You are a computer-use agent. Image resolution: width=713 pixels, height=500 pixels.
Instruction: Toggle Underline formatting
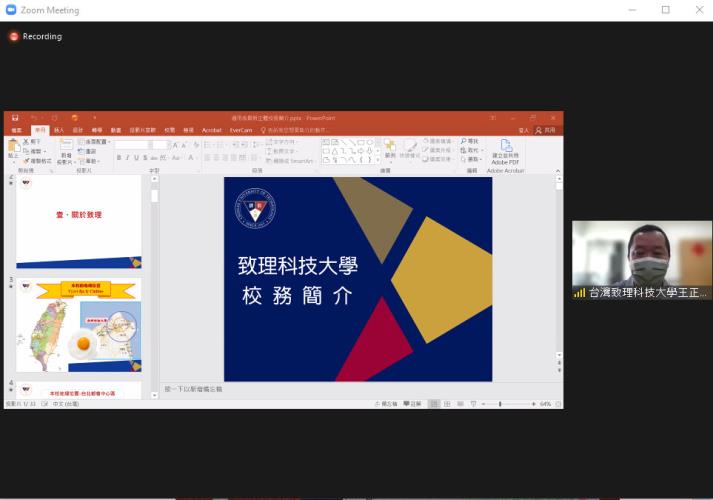pos(136,158)
